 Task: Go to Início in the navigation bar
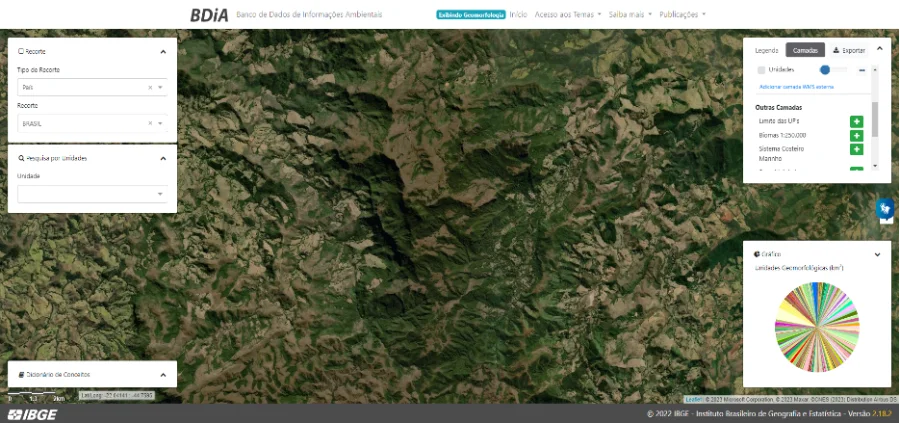coord(518,14)
